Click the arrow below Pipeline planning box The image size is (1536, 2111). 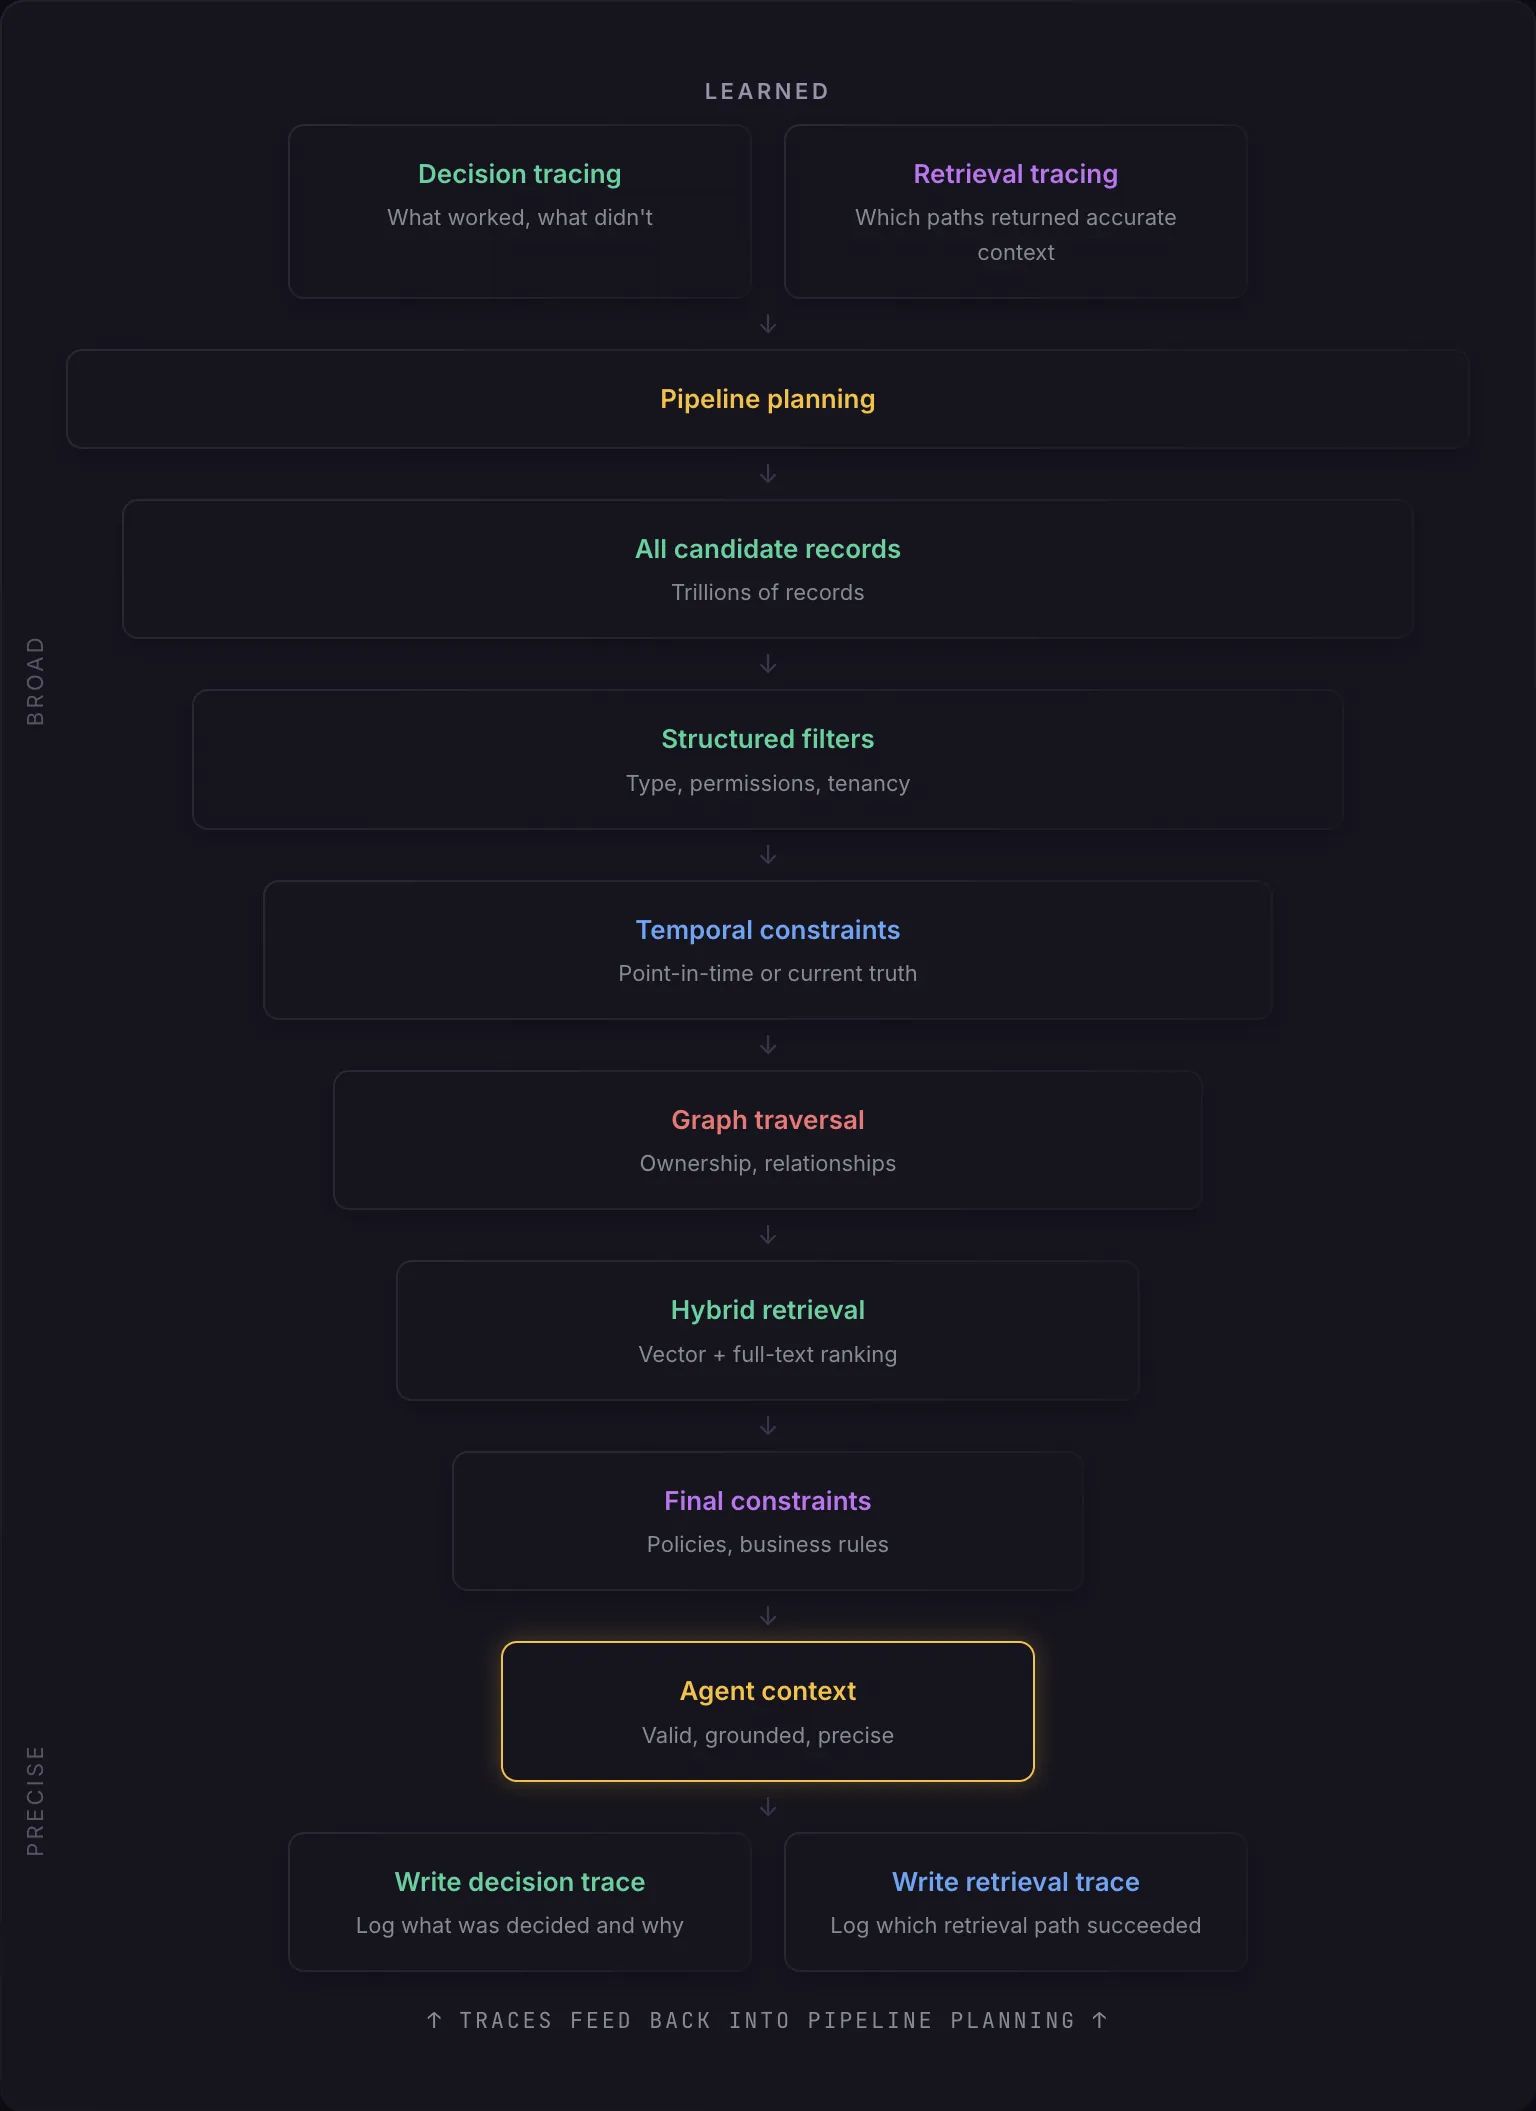click(767, 473)
